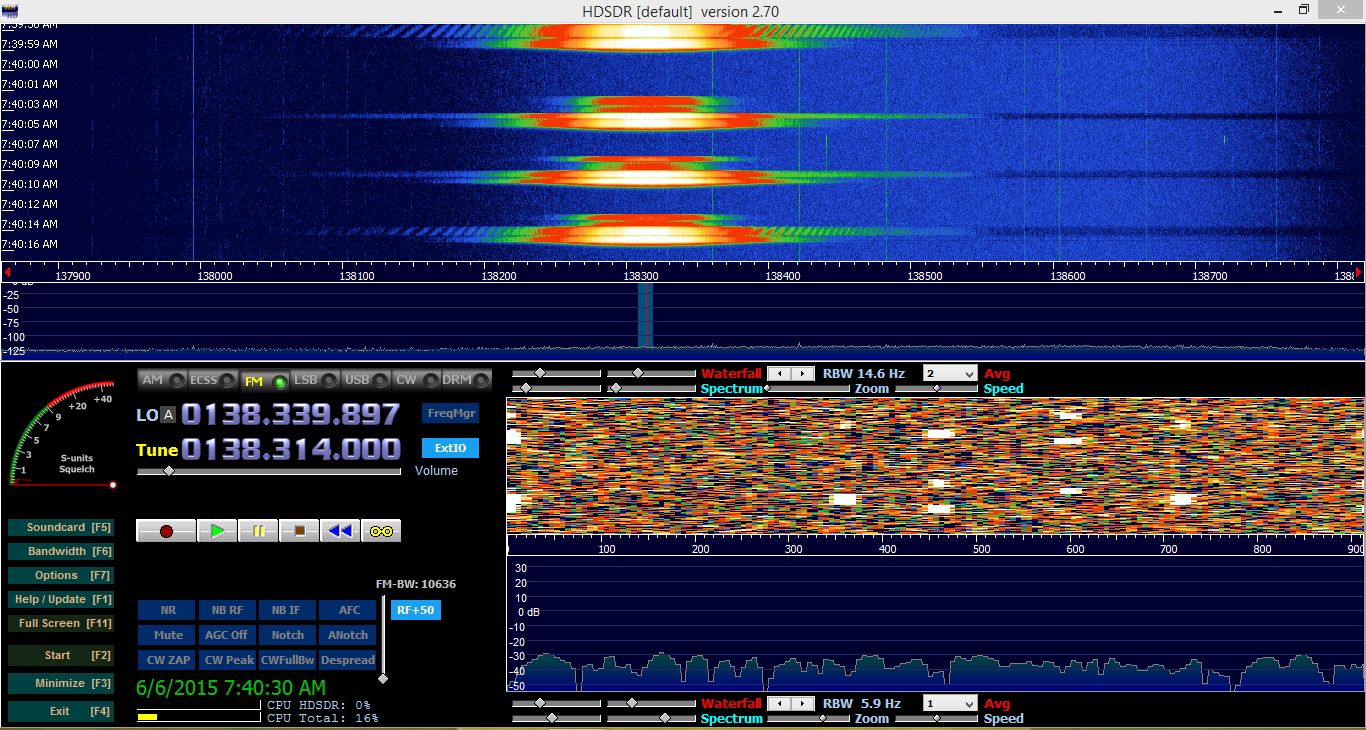Toggle CWFullBw option

click(x=288, y=660)
